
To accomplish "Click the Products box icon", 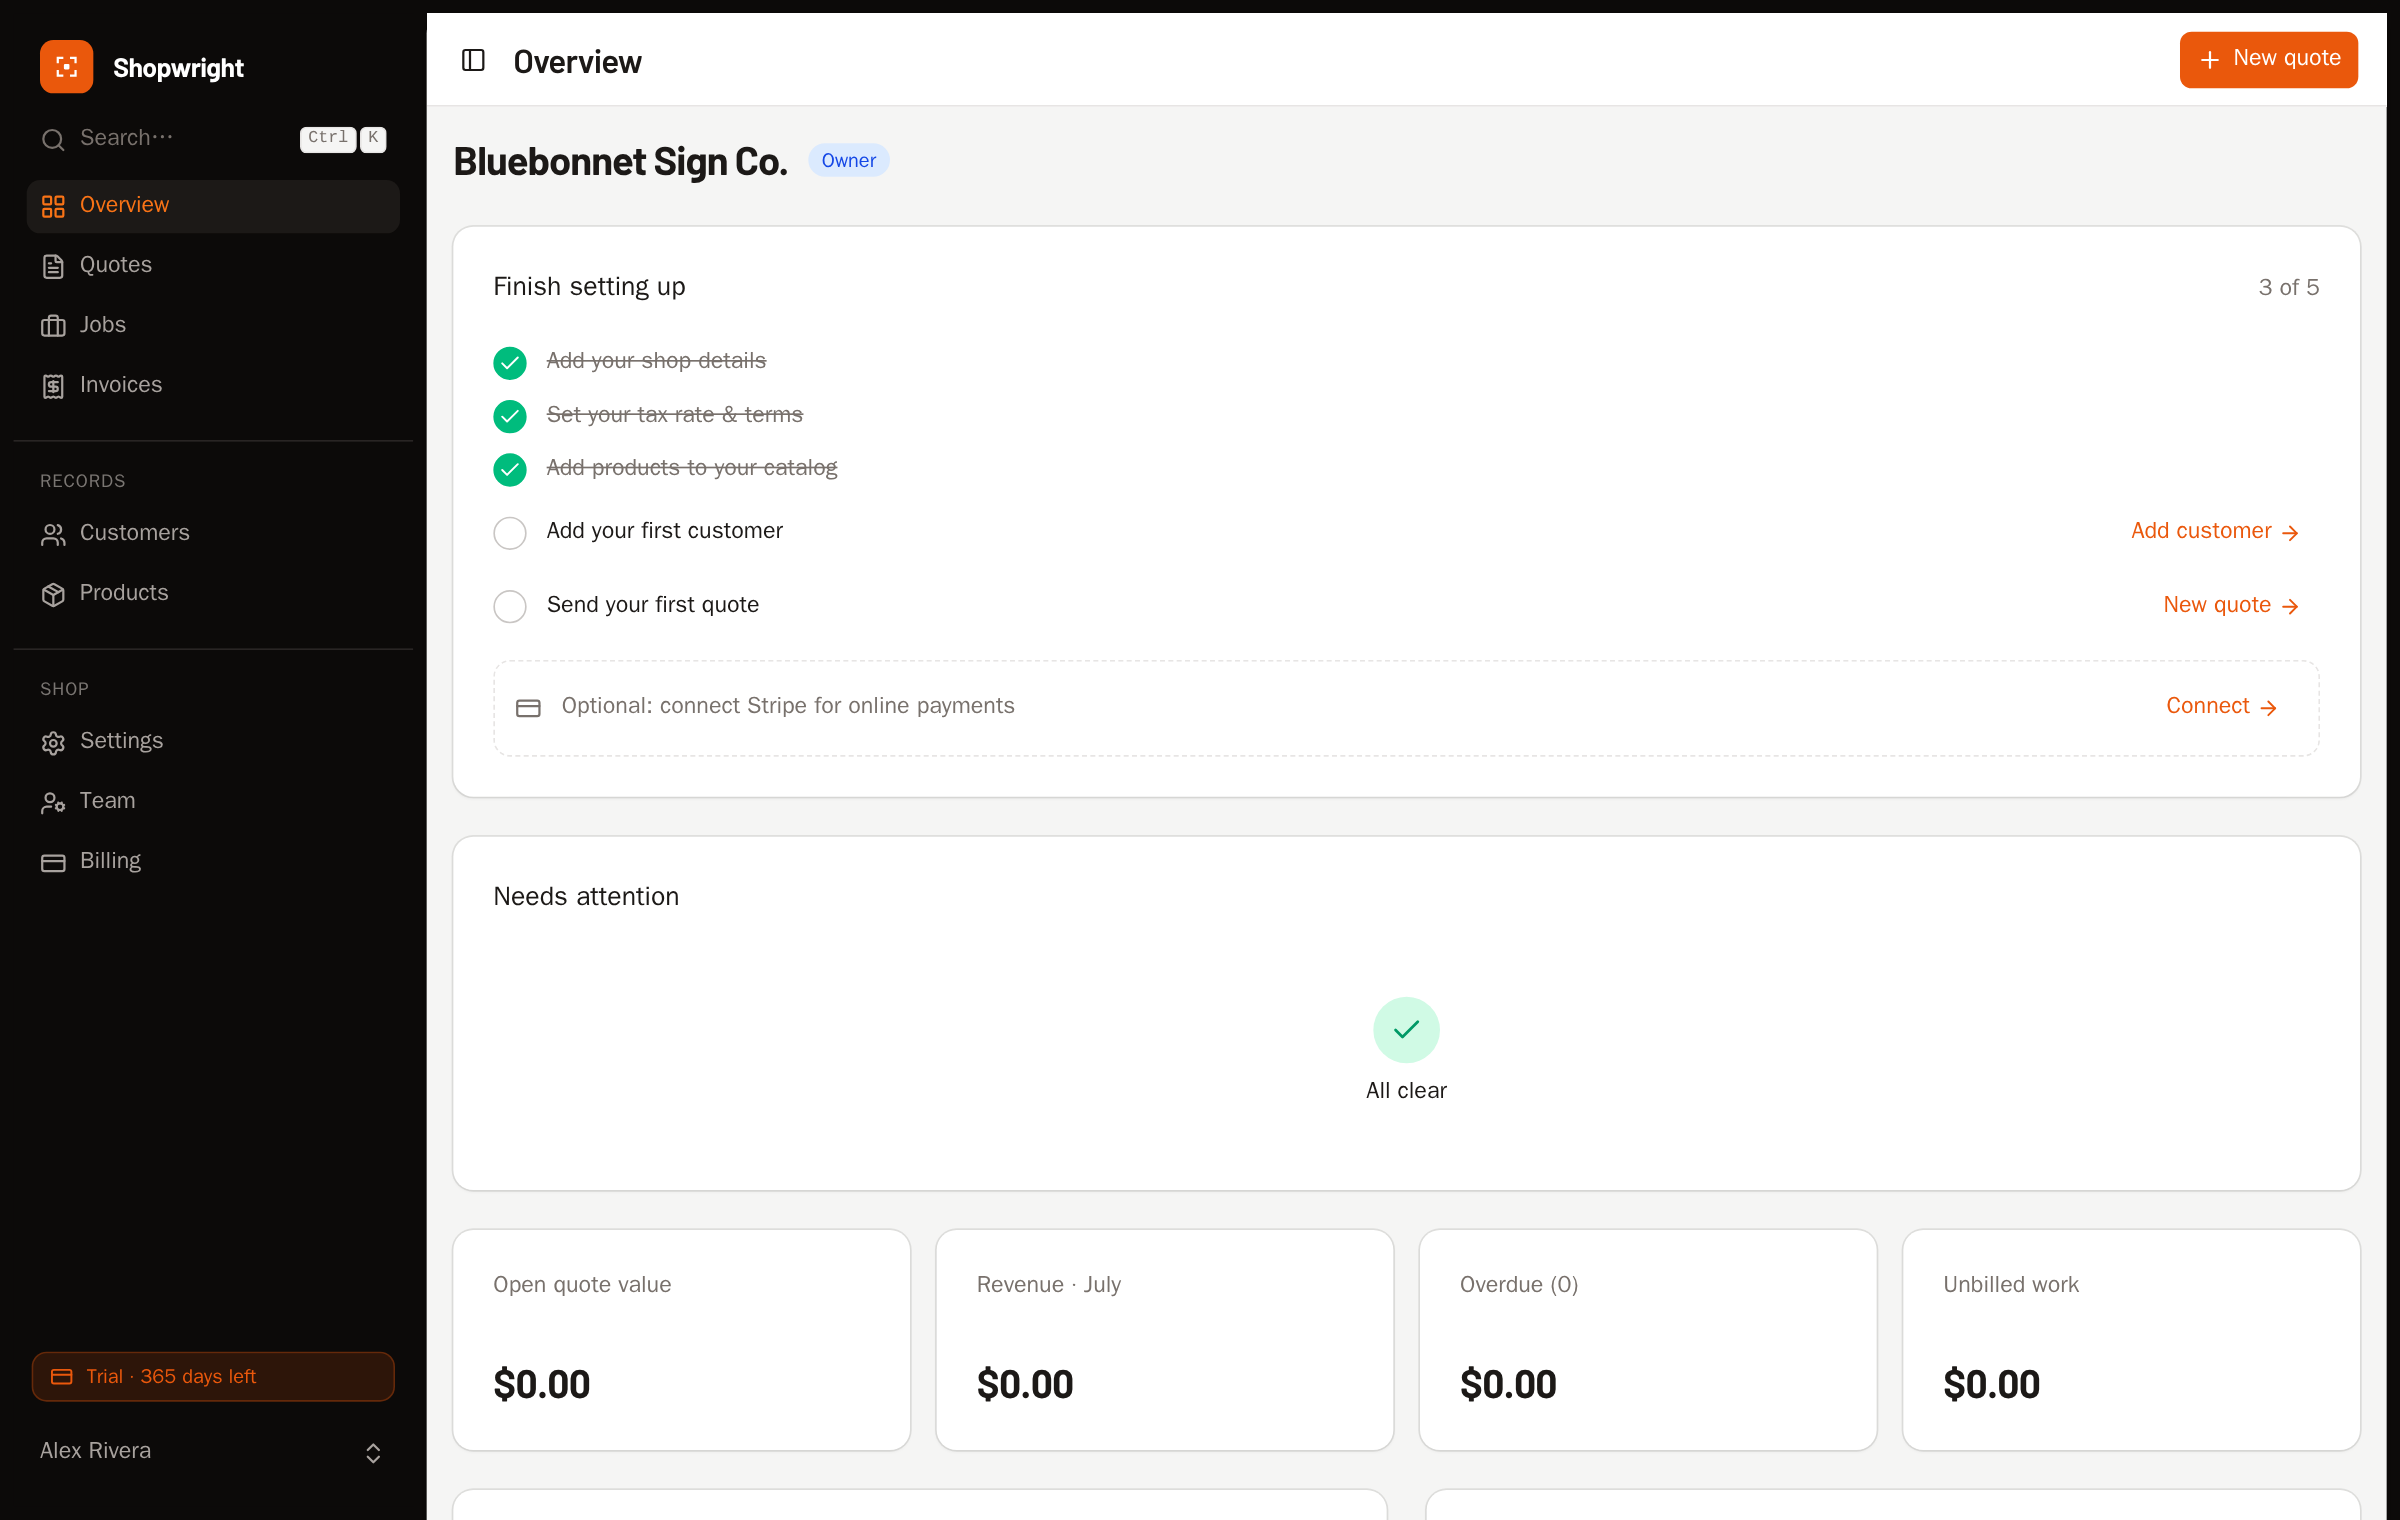I will [x=53, y=594].
